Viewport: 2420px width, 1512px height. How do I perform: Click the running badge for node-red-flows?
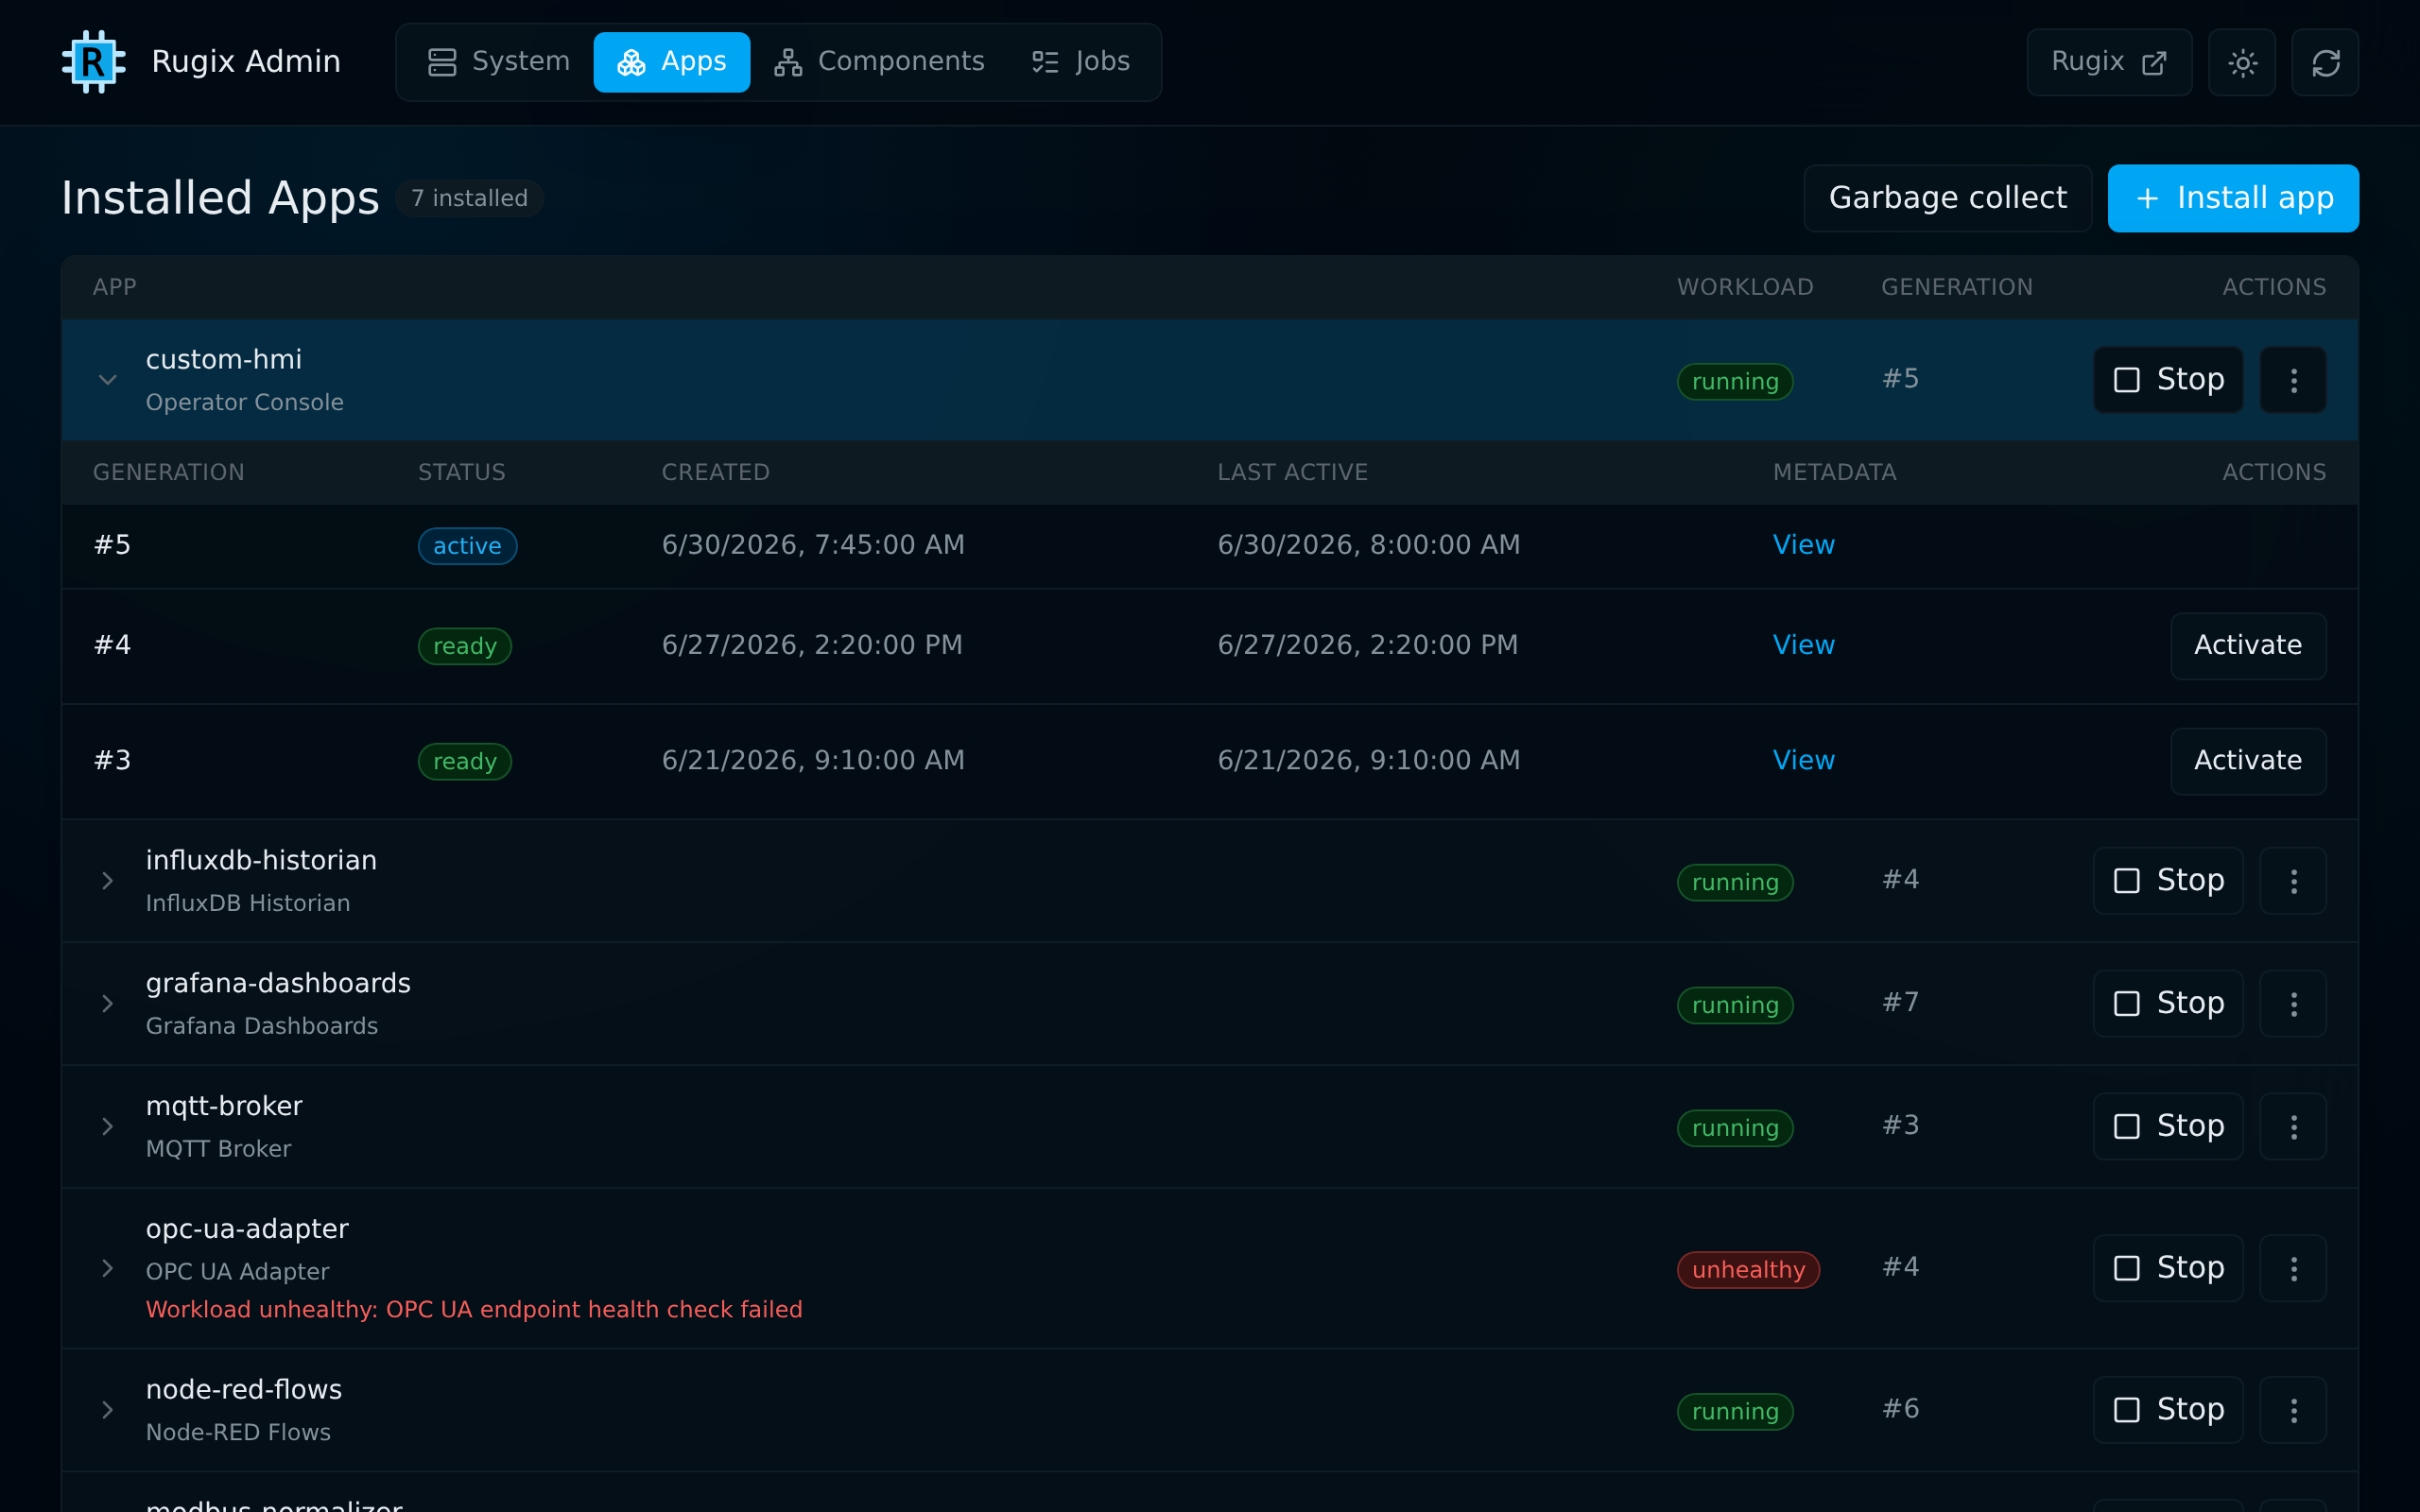tap(1735, 1412)
